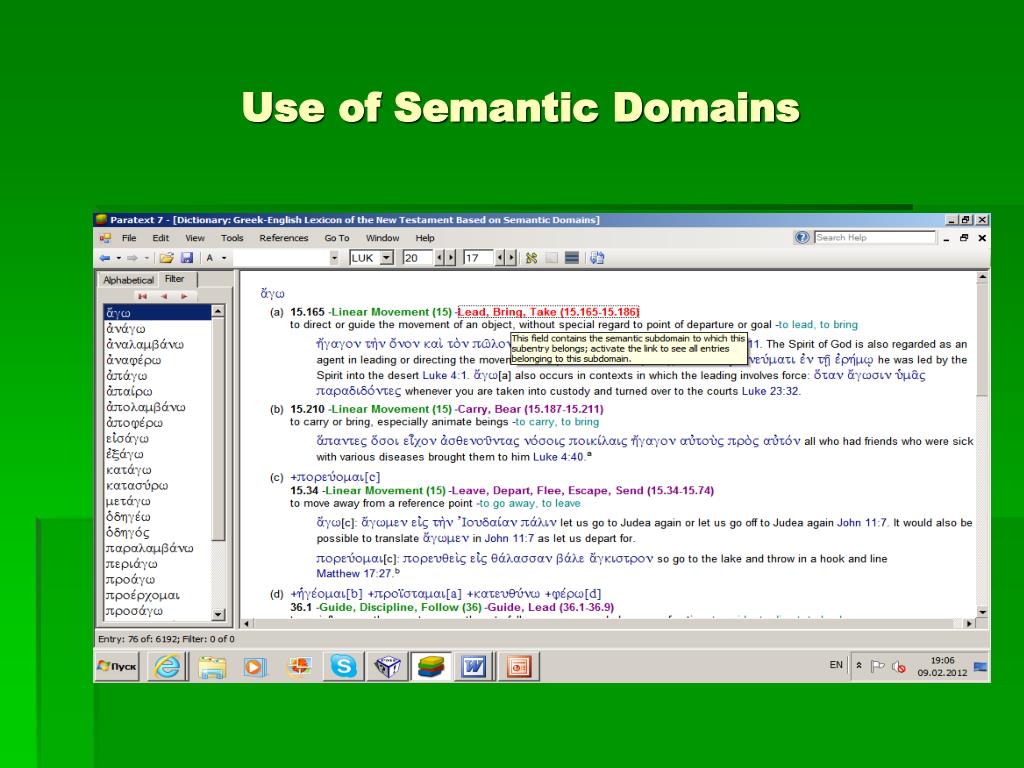Open the Window menu
The image size is (1024, 768).
pos(382,238)
